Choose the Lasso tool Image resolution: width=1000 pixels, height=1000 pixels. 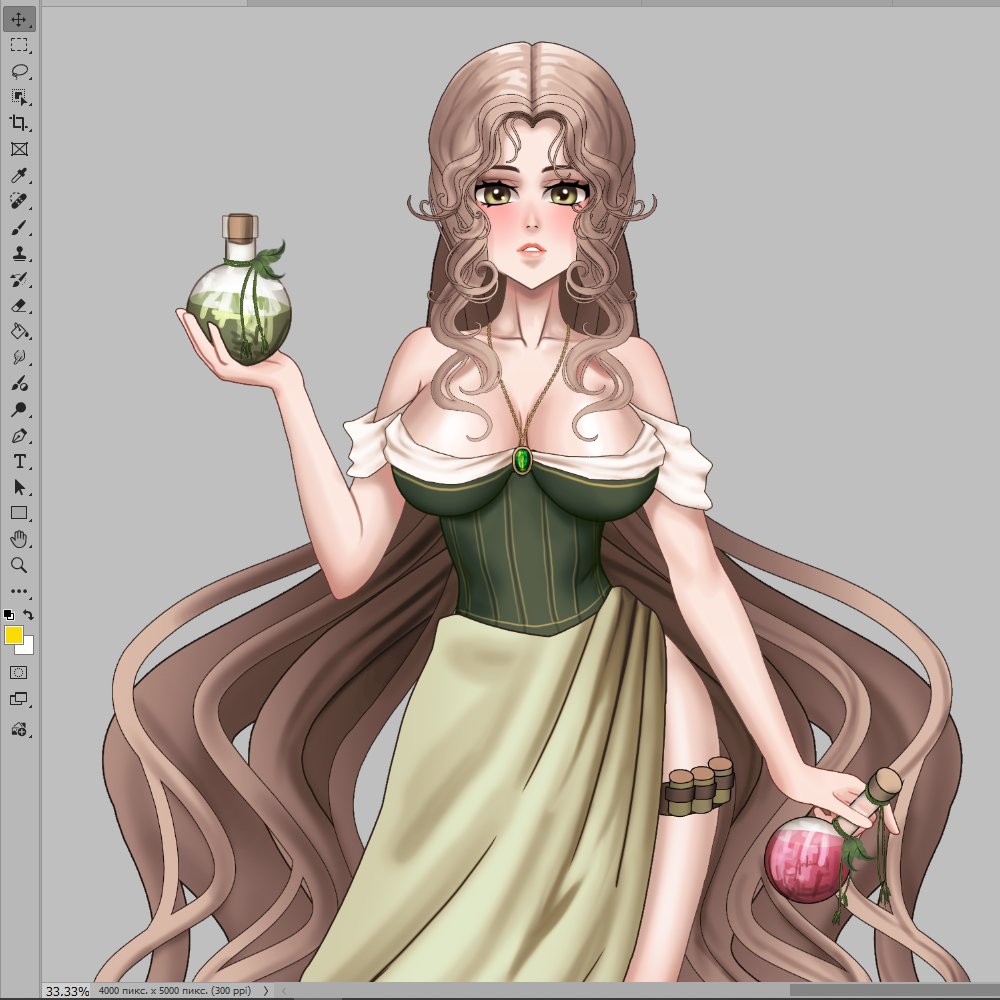pyautogui.click(x=19, y=71)
